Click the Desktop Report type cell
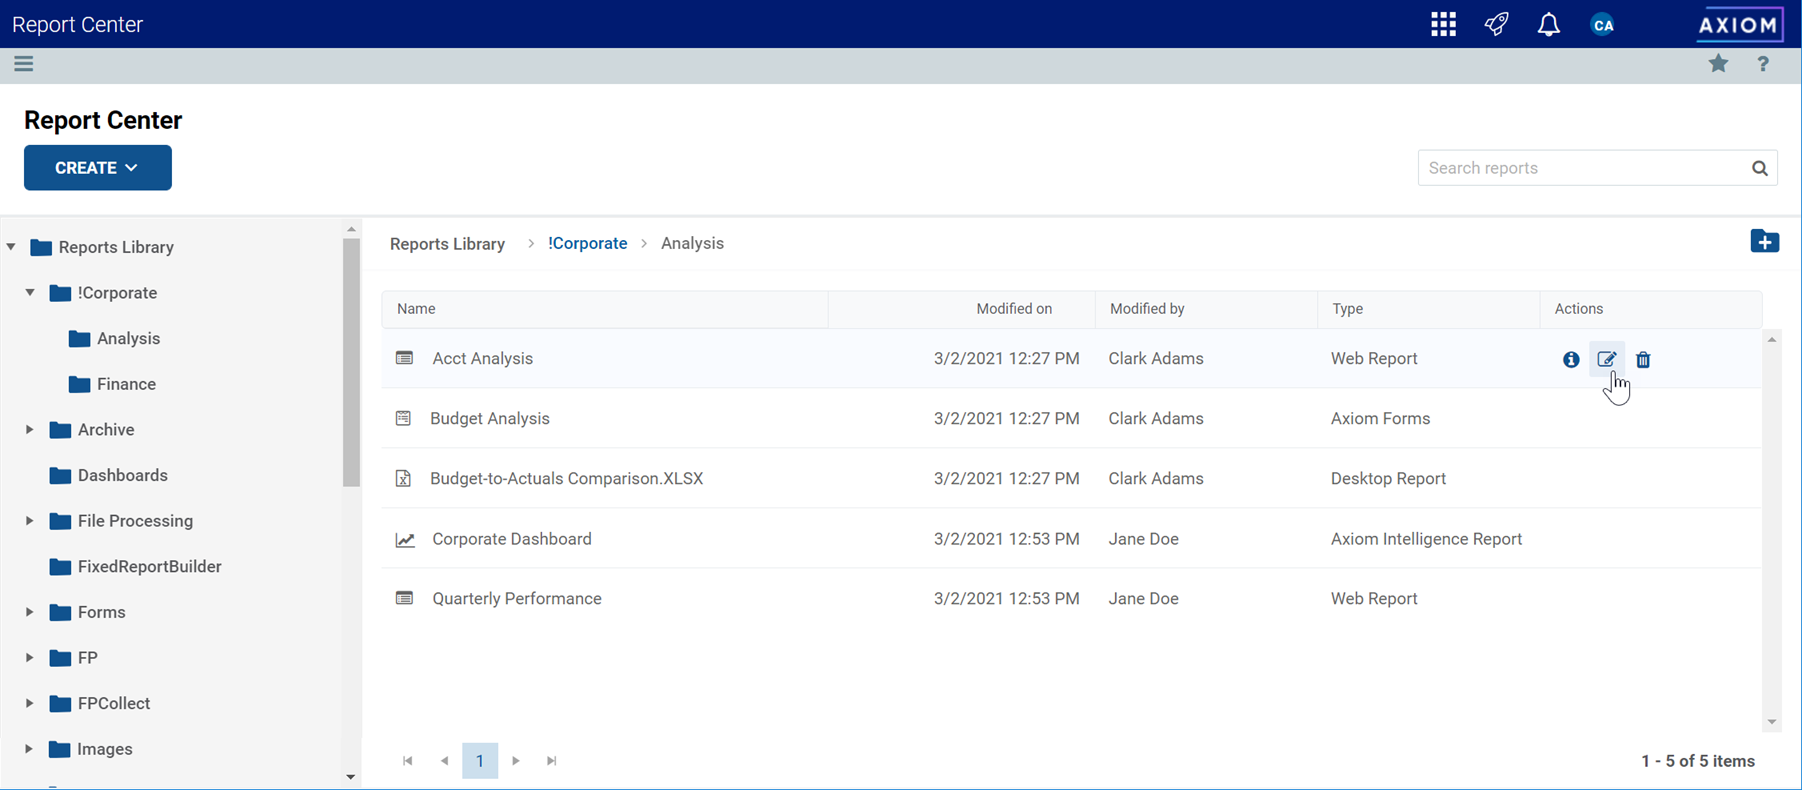The height and width of the screenshot is (790, 1802). tap(1388, 479)
